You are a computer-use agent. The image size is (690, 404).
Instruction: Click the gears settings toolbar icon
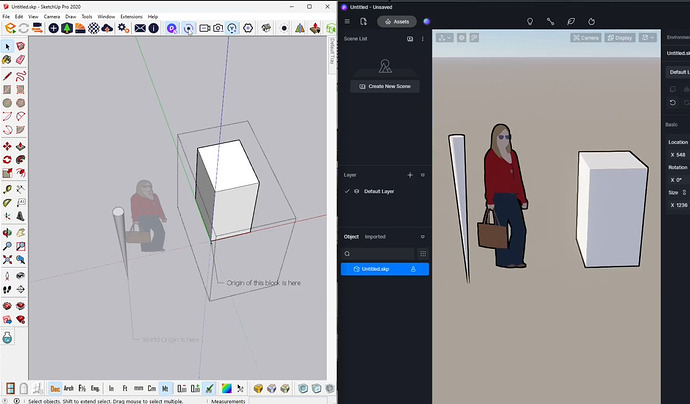(x=123, y=28)
